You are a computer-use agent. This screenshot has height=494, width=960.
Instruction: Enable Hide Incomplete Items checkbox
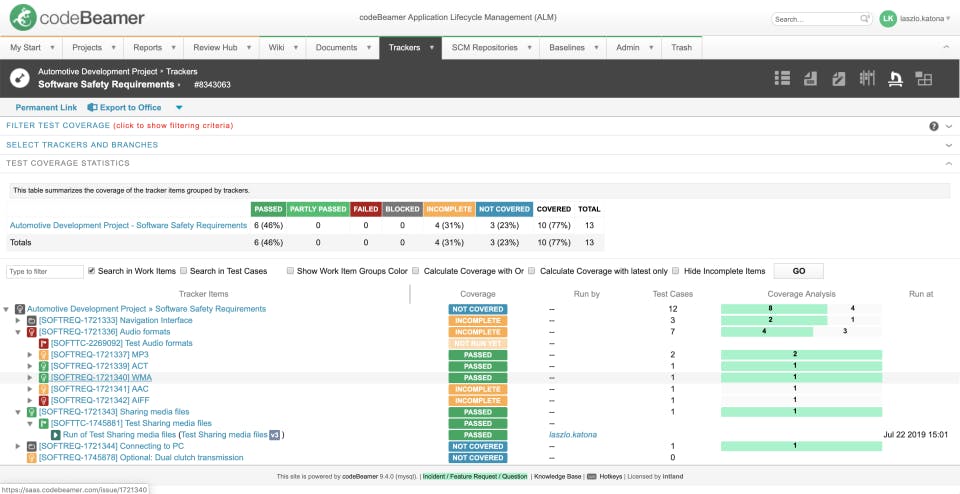[x=675, y=271]
